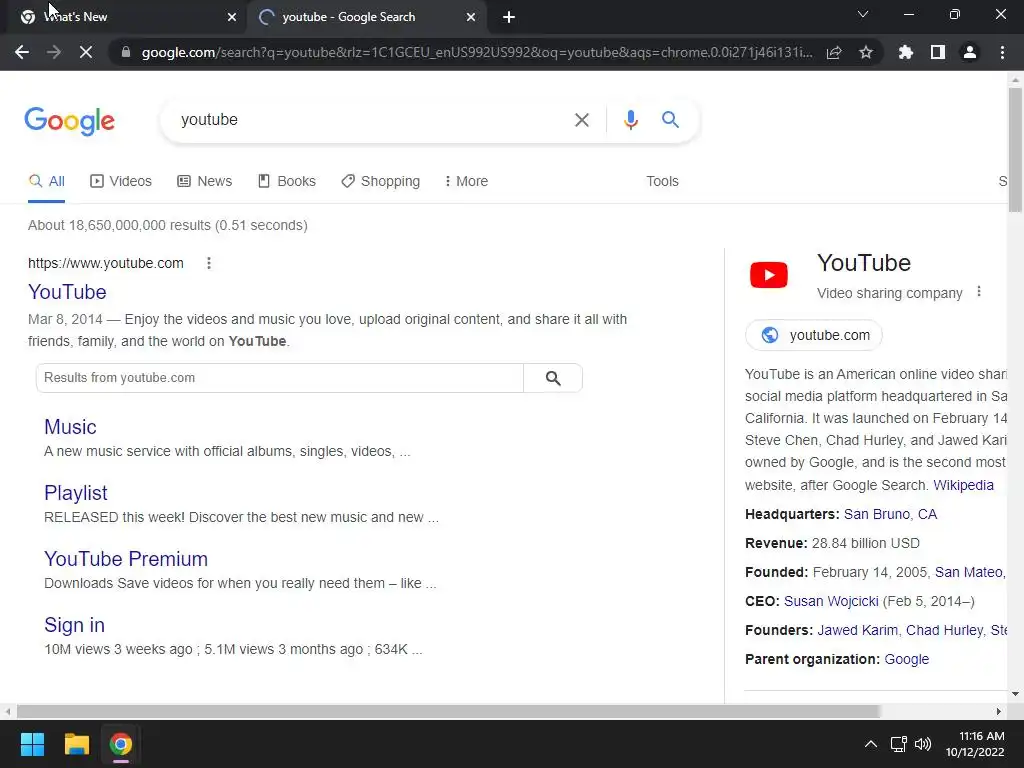Open a new tab
The width and height of the screenshot is (1024, 768).
click(509, 17)
